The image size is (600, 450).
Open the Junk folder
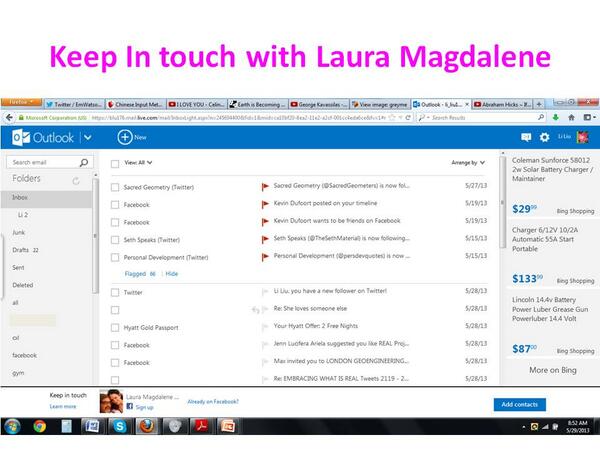click(x=18, y=232)
